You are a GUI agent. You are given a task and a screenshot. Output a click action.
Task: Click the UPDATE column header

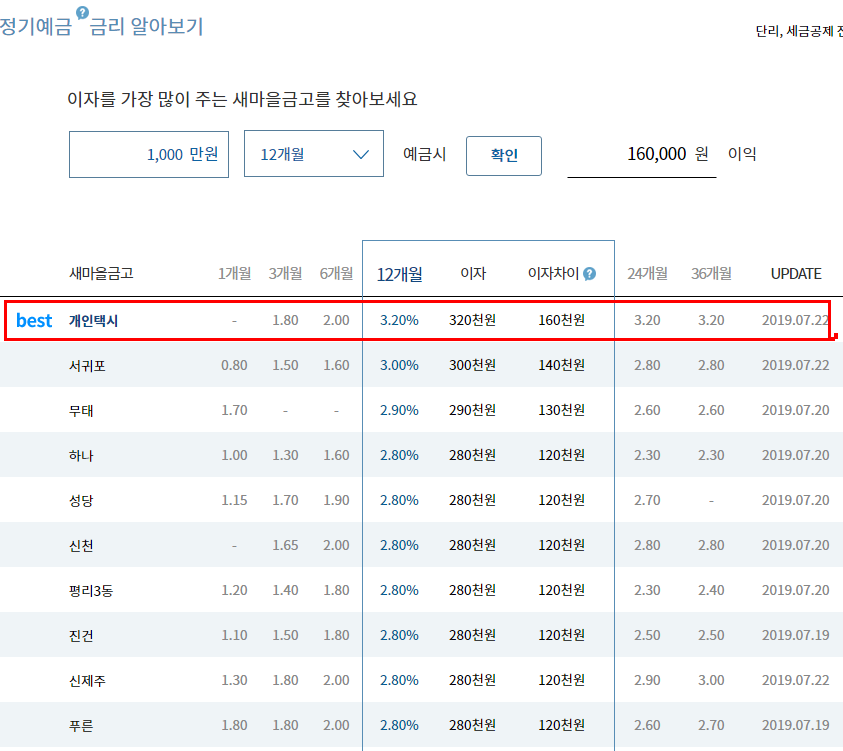click(796, 274)
